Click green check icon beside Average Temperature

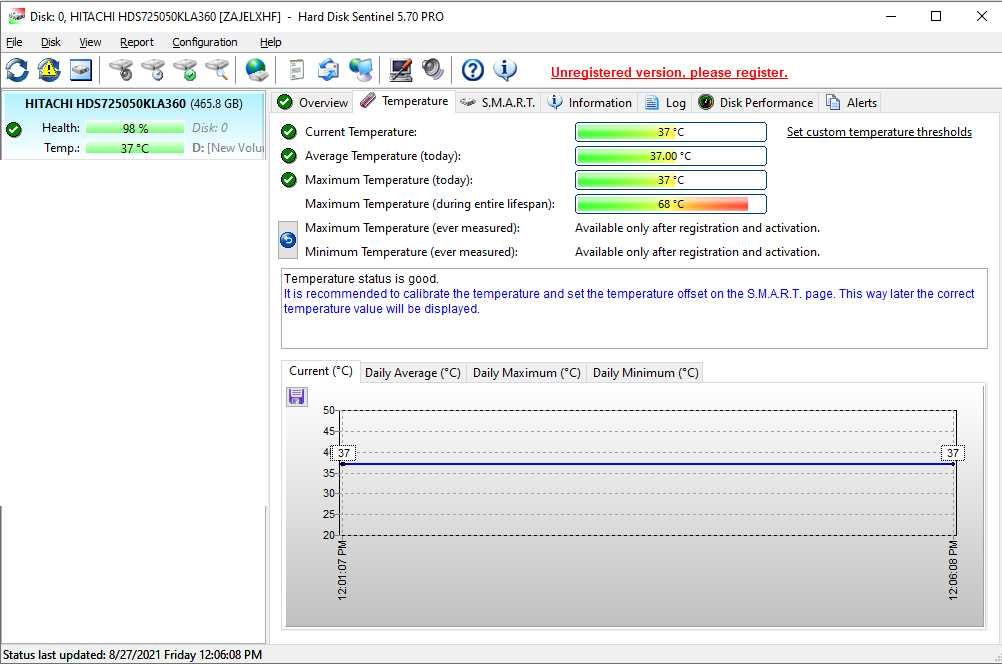(289, 156)
